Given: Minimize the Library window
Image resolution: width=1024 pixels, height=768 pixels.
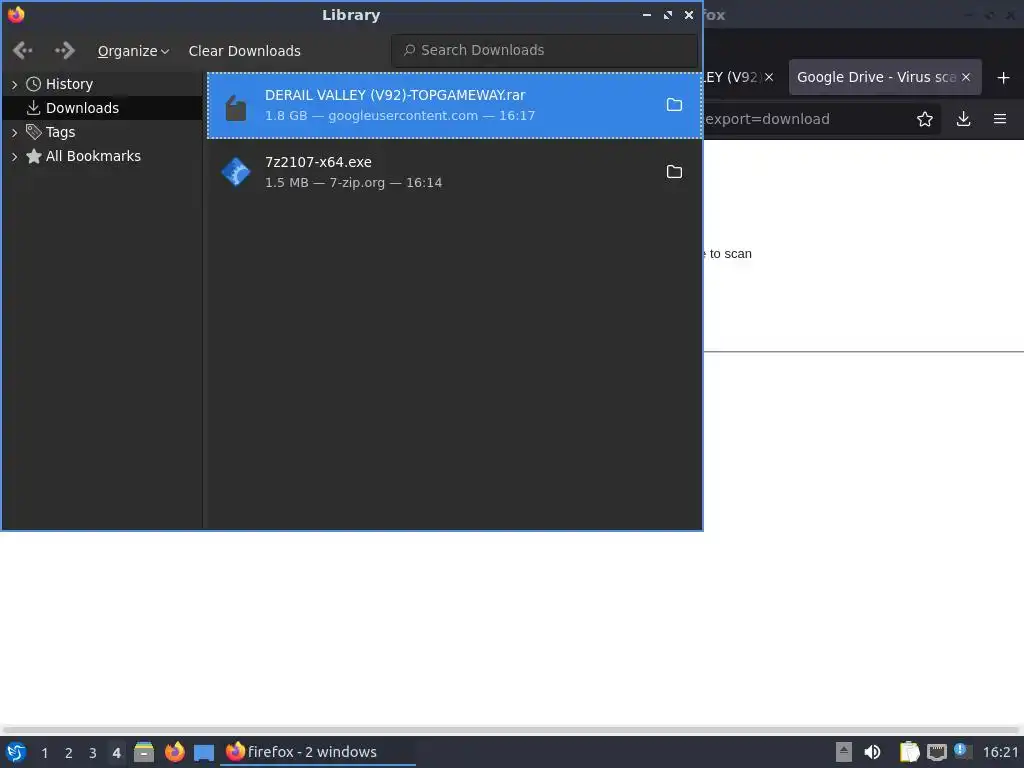Looking at the screenshot, I should (x=647, y=15).
